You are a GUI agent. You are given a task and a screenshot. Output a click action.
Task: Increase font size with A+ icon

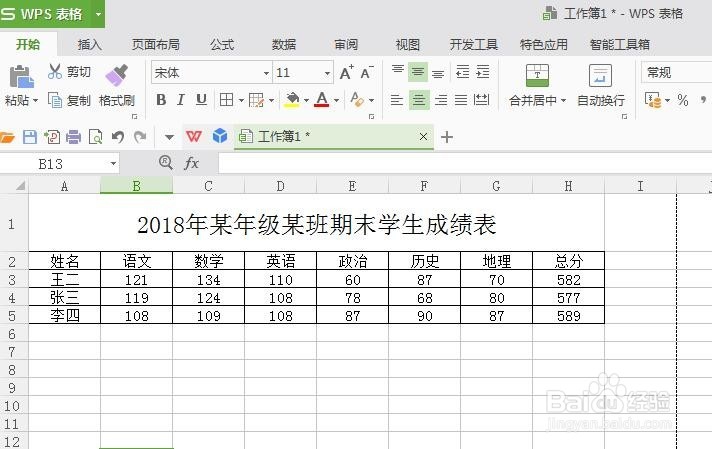click(x=346, y=72)
